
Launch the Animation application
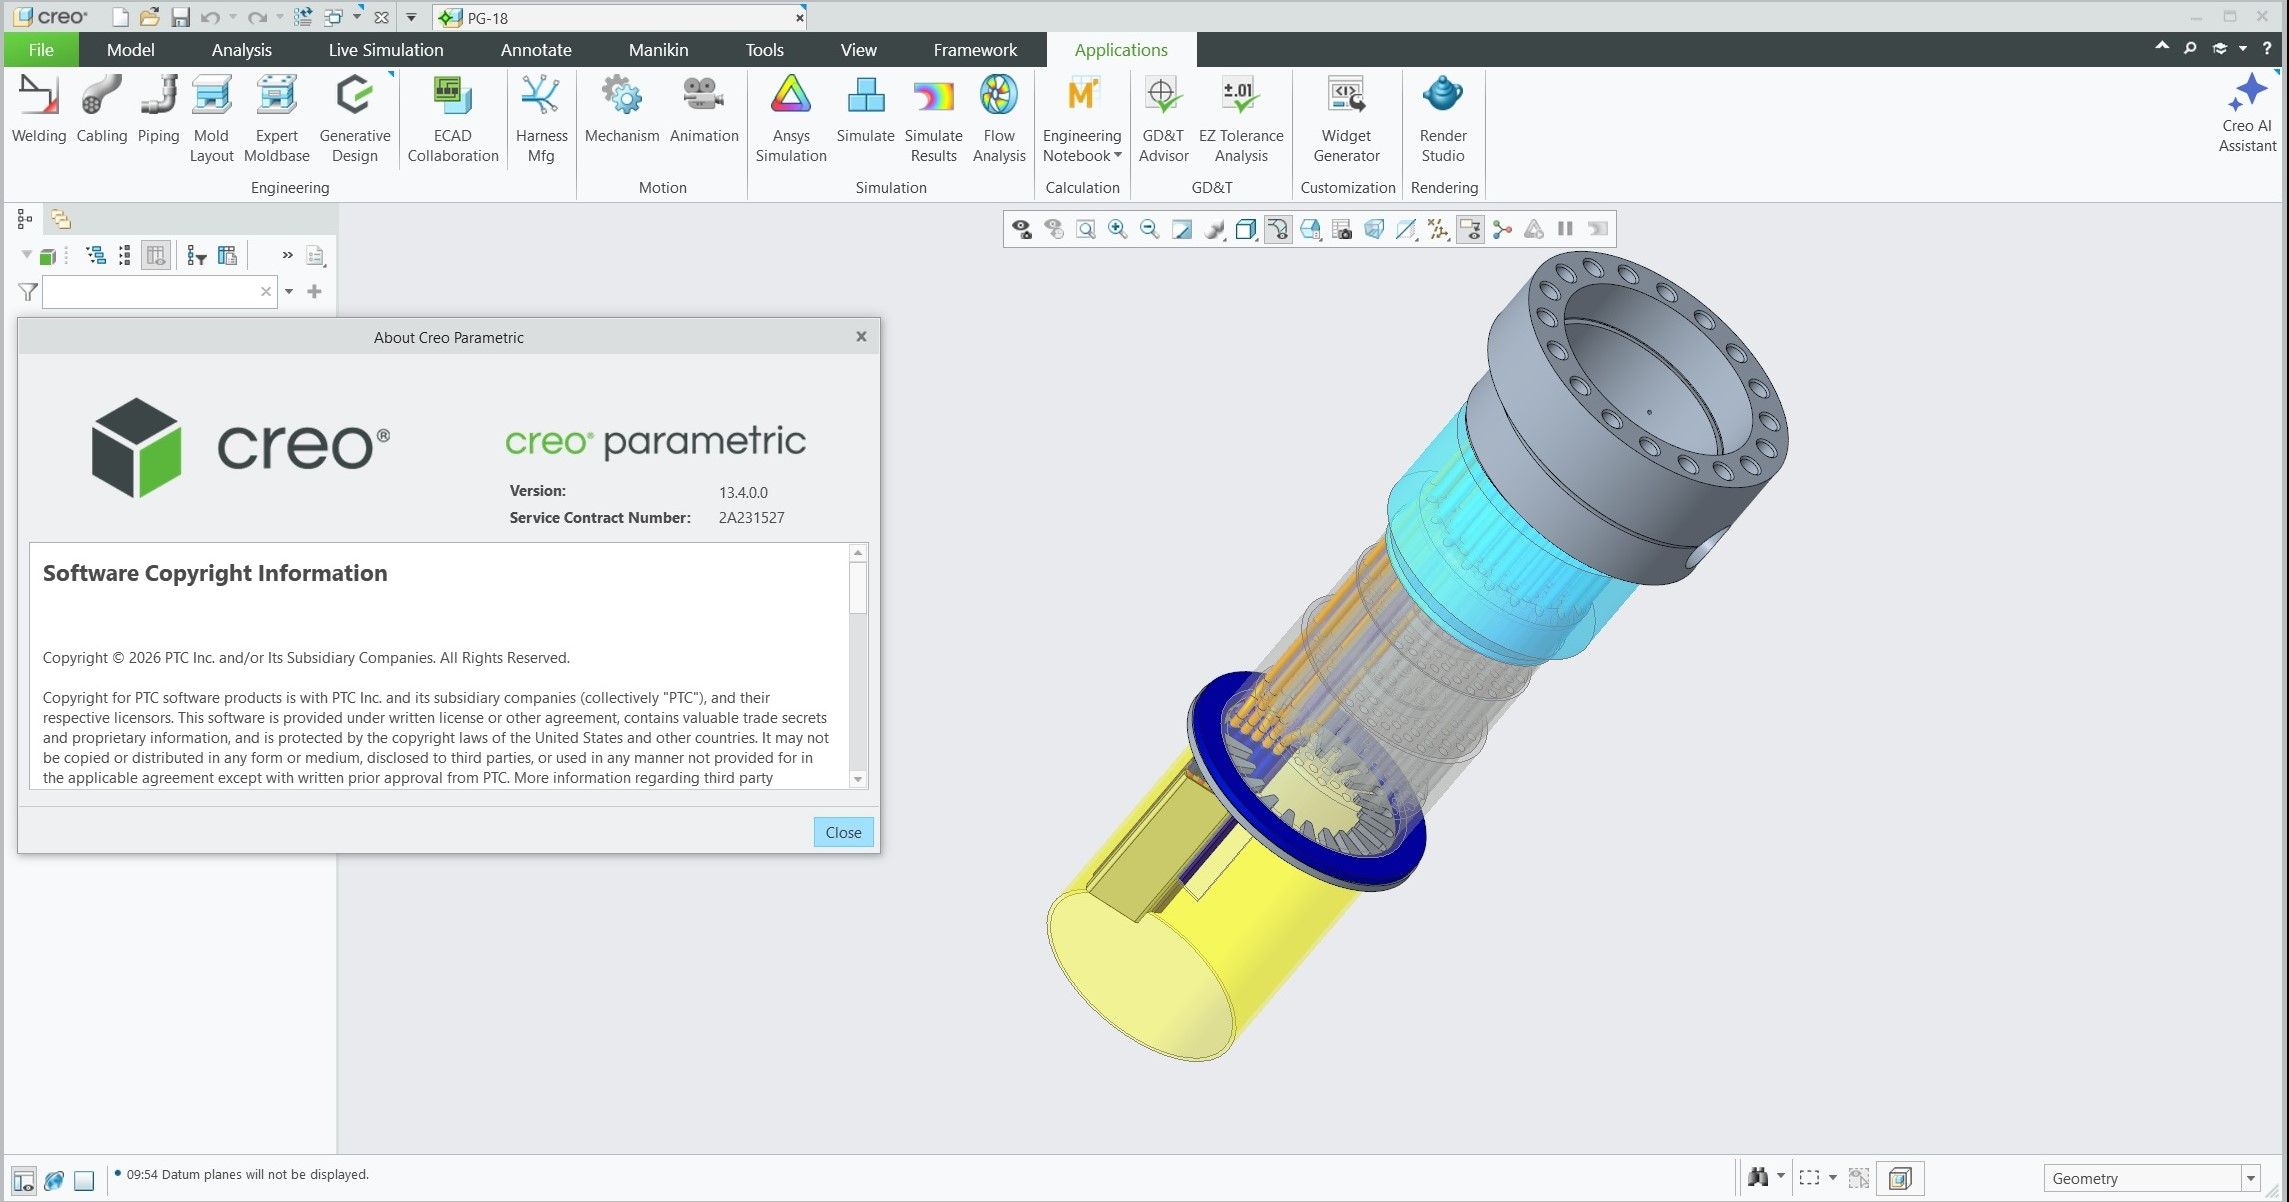click(x=704, y=110)
